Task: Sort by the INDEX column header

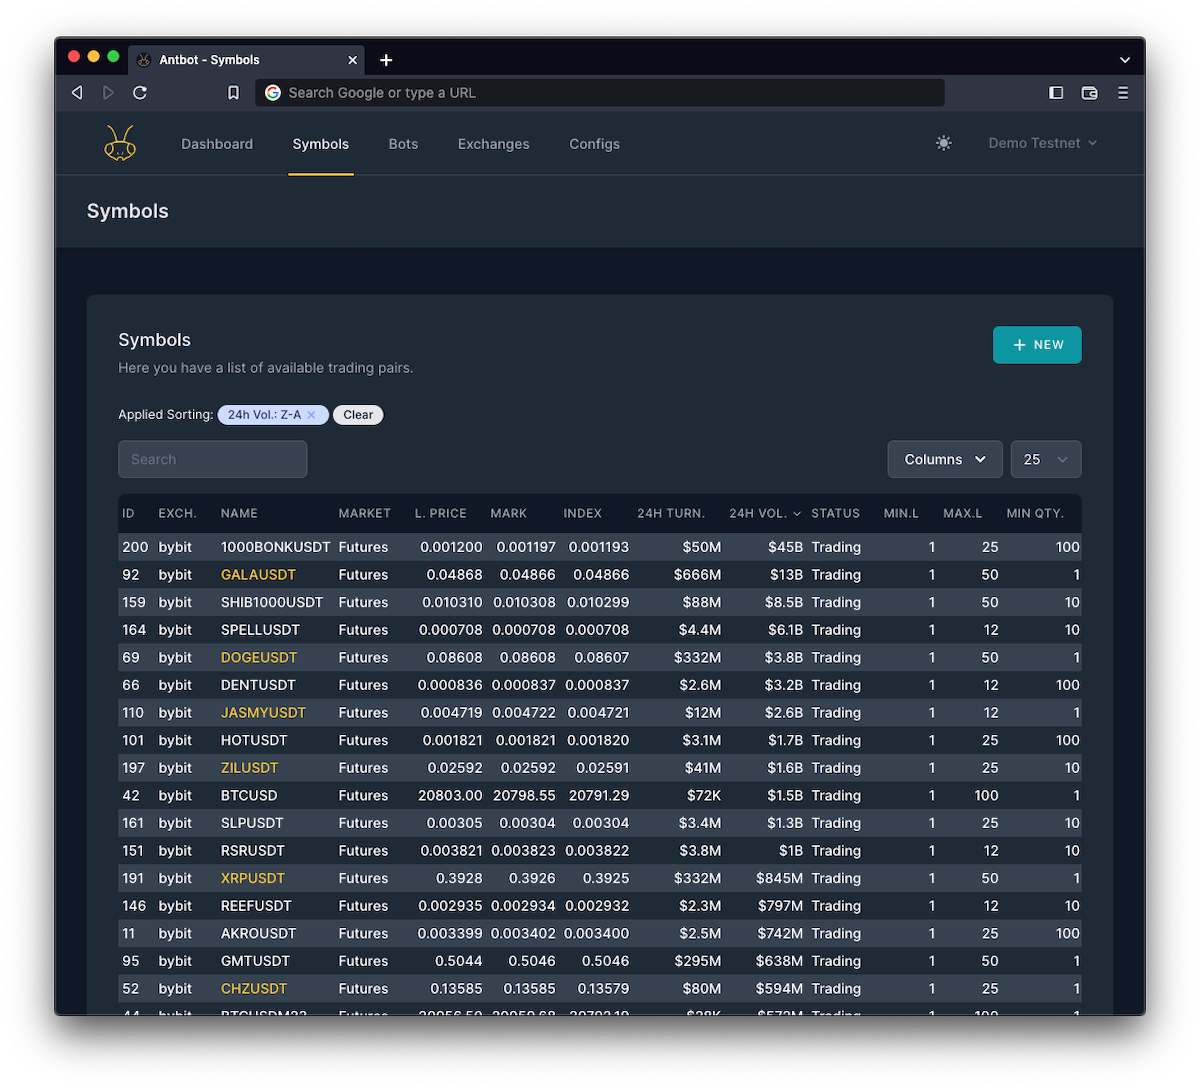Action: point(582,513)
